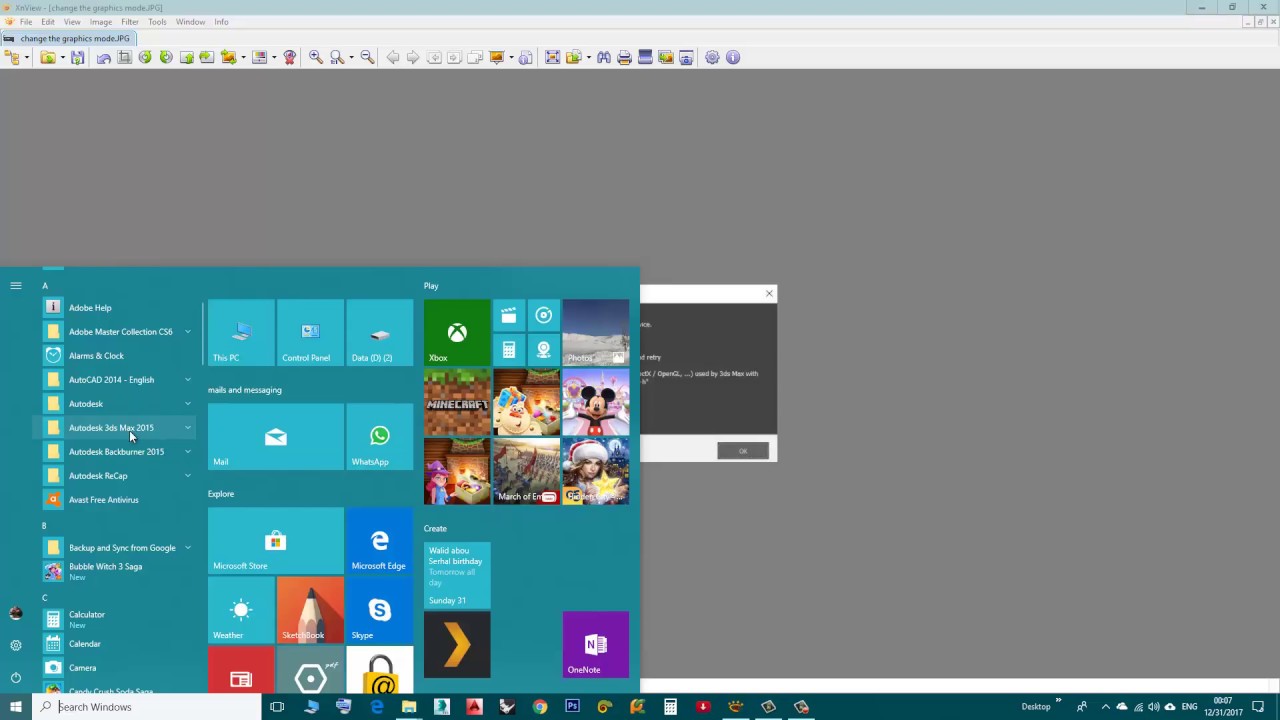Open the Image menu in XnView
Image resolution: width=1280 pixels, height=720 pixels.
coord(101,22)
